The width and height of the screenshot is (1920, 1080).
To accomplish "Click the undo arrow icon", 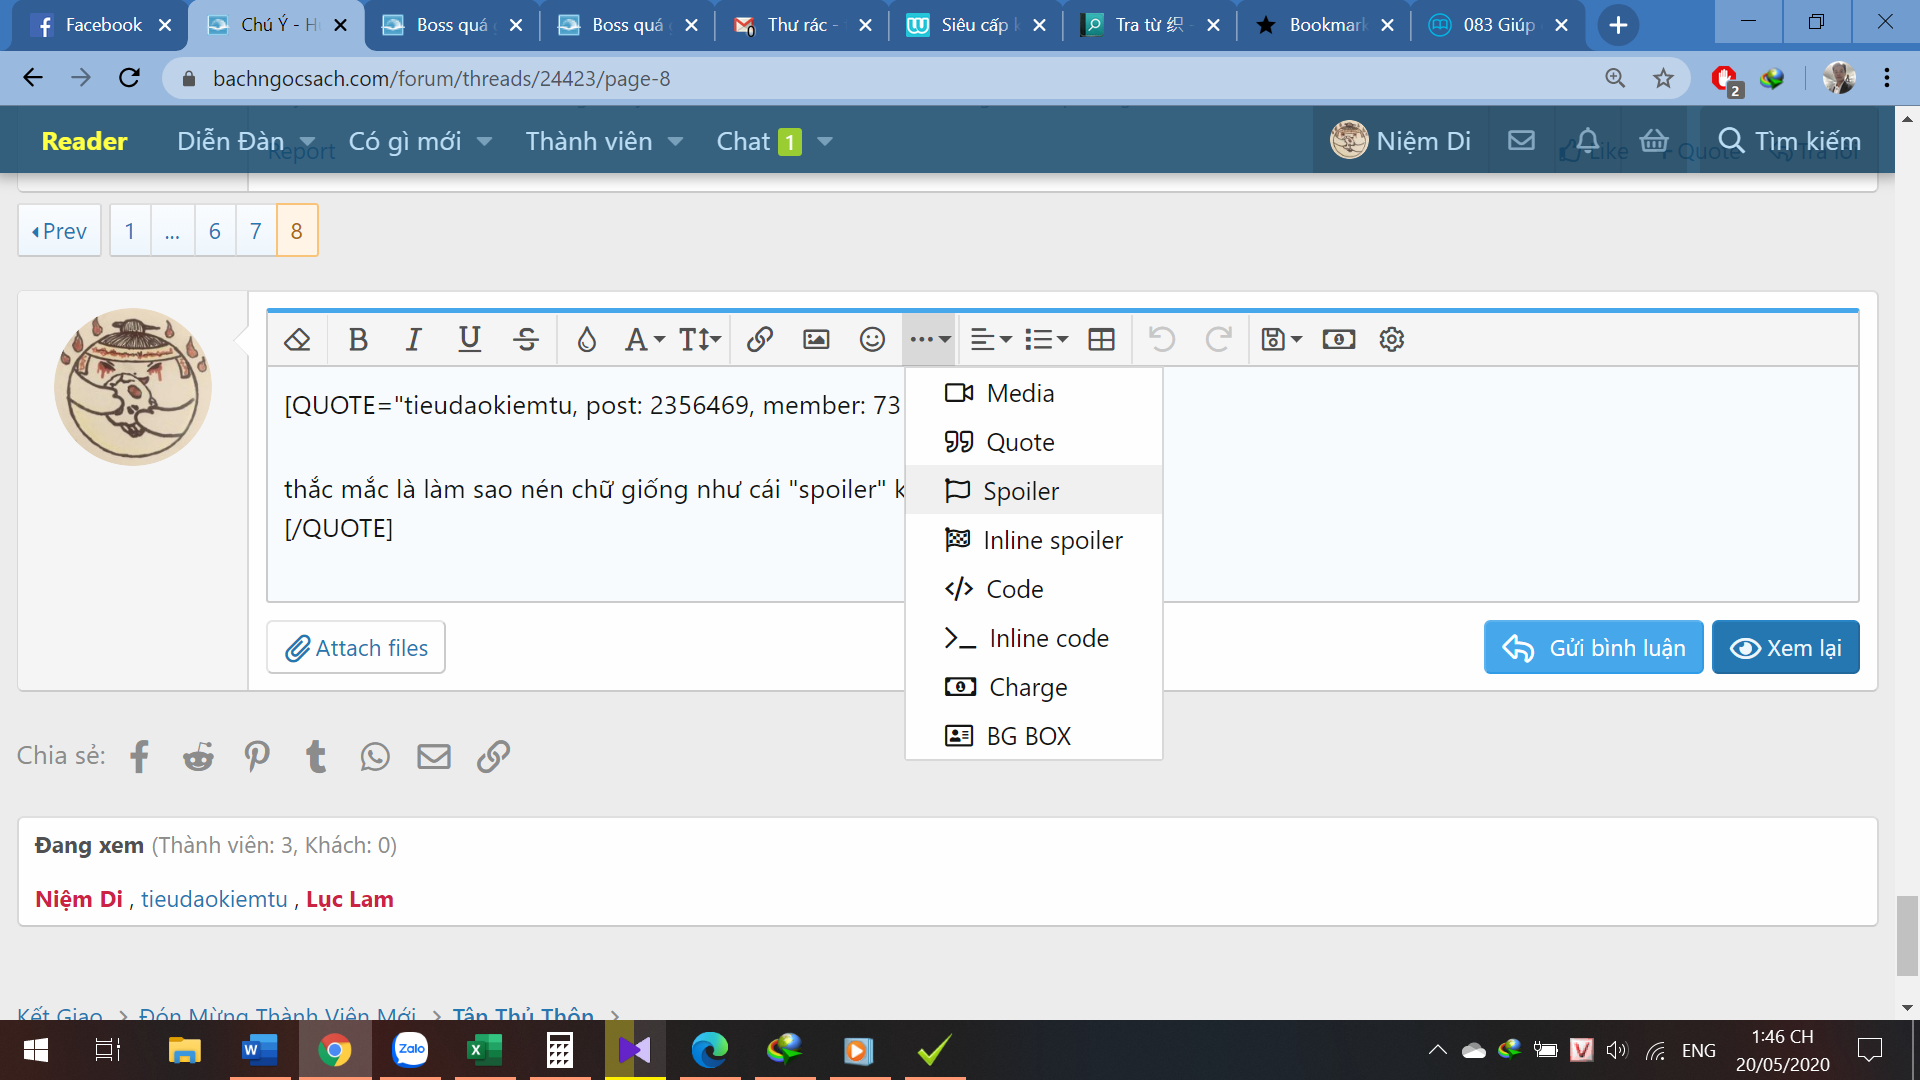I will point(1162,340).
